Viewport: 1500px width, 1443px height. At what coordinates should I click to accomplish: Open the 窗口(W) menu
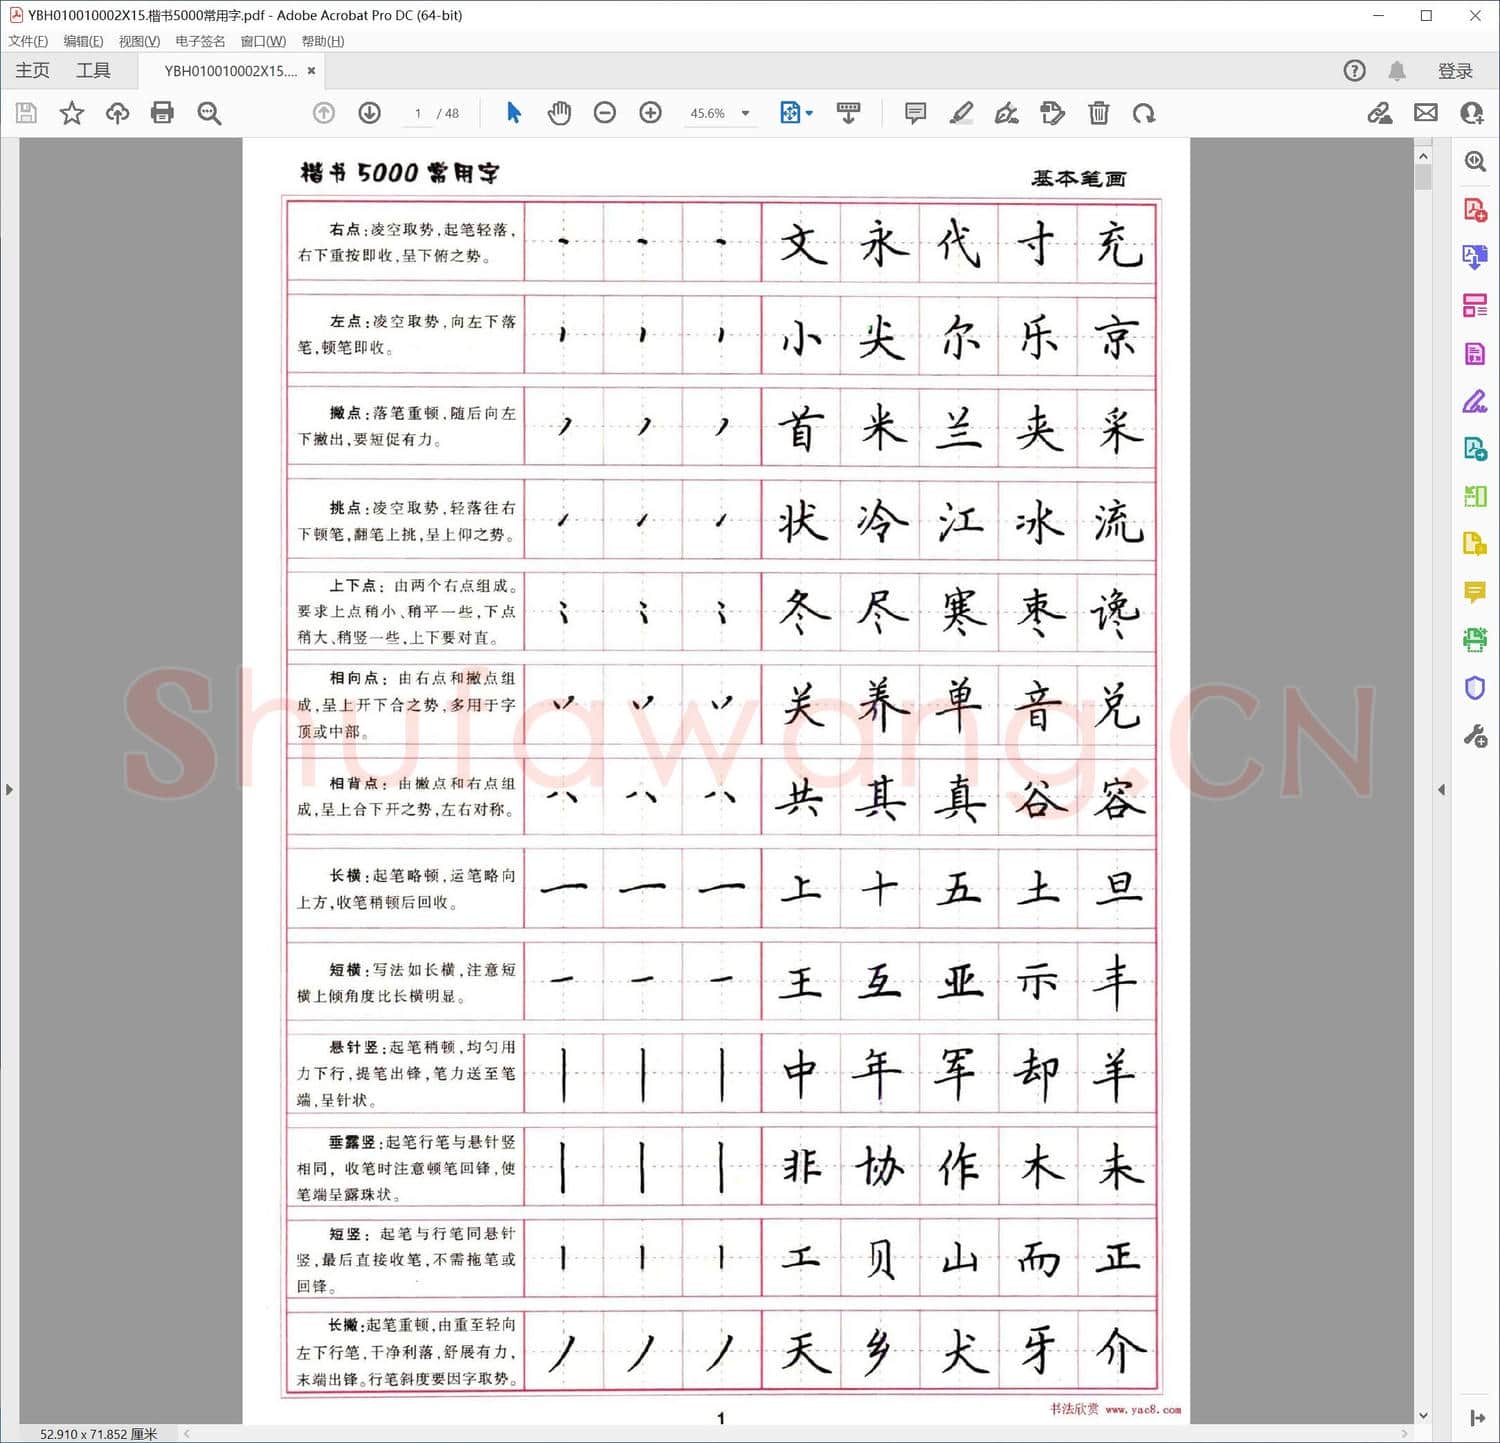coord(263,41)
